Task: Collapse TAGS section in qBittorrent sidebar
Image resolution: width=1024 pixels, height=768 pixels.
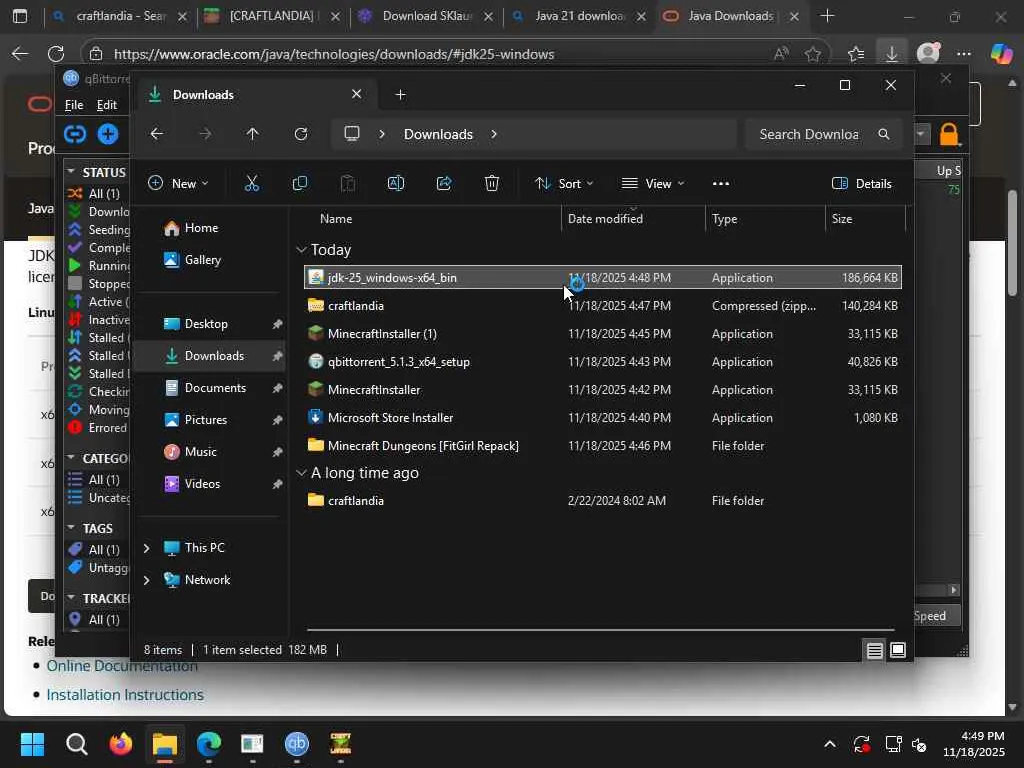Action: [71, 527]
